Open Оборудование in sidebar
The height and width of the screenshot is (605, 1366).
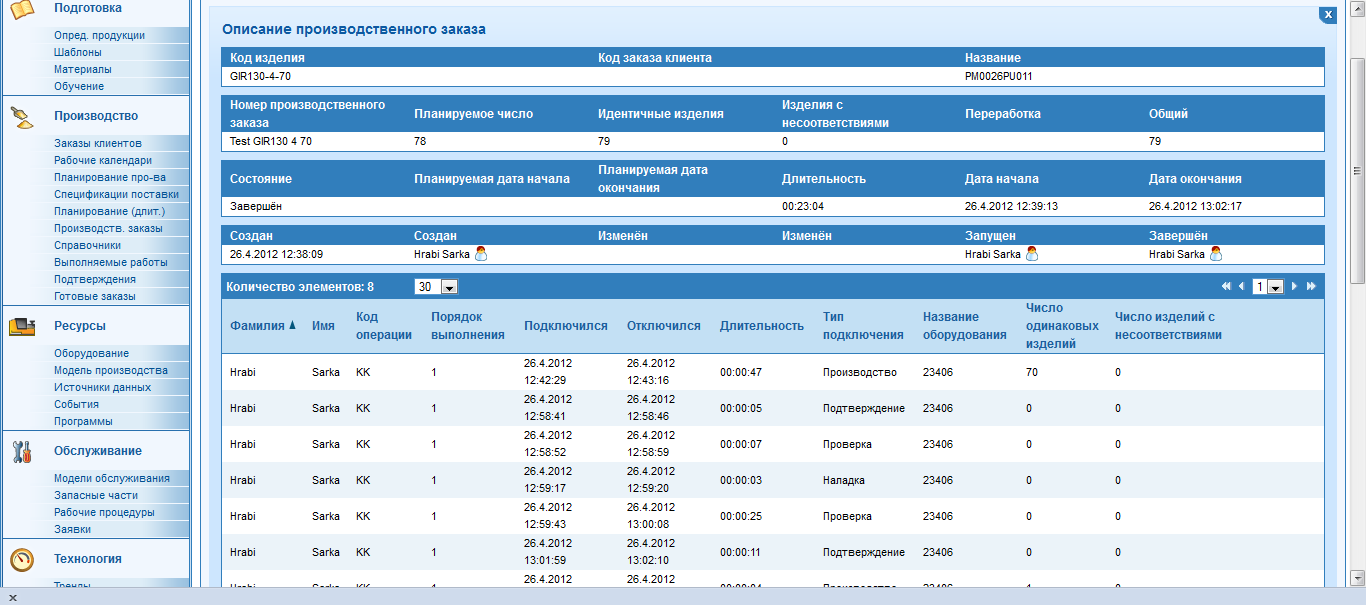(x=91, y=353)
